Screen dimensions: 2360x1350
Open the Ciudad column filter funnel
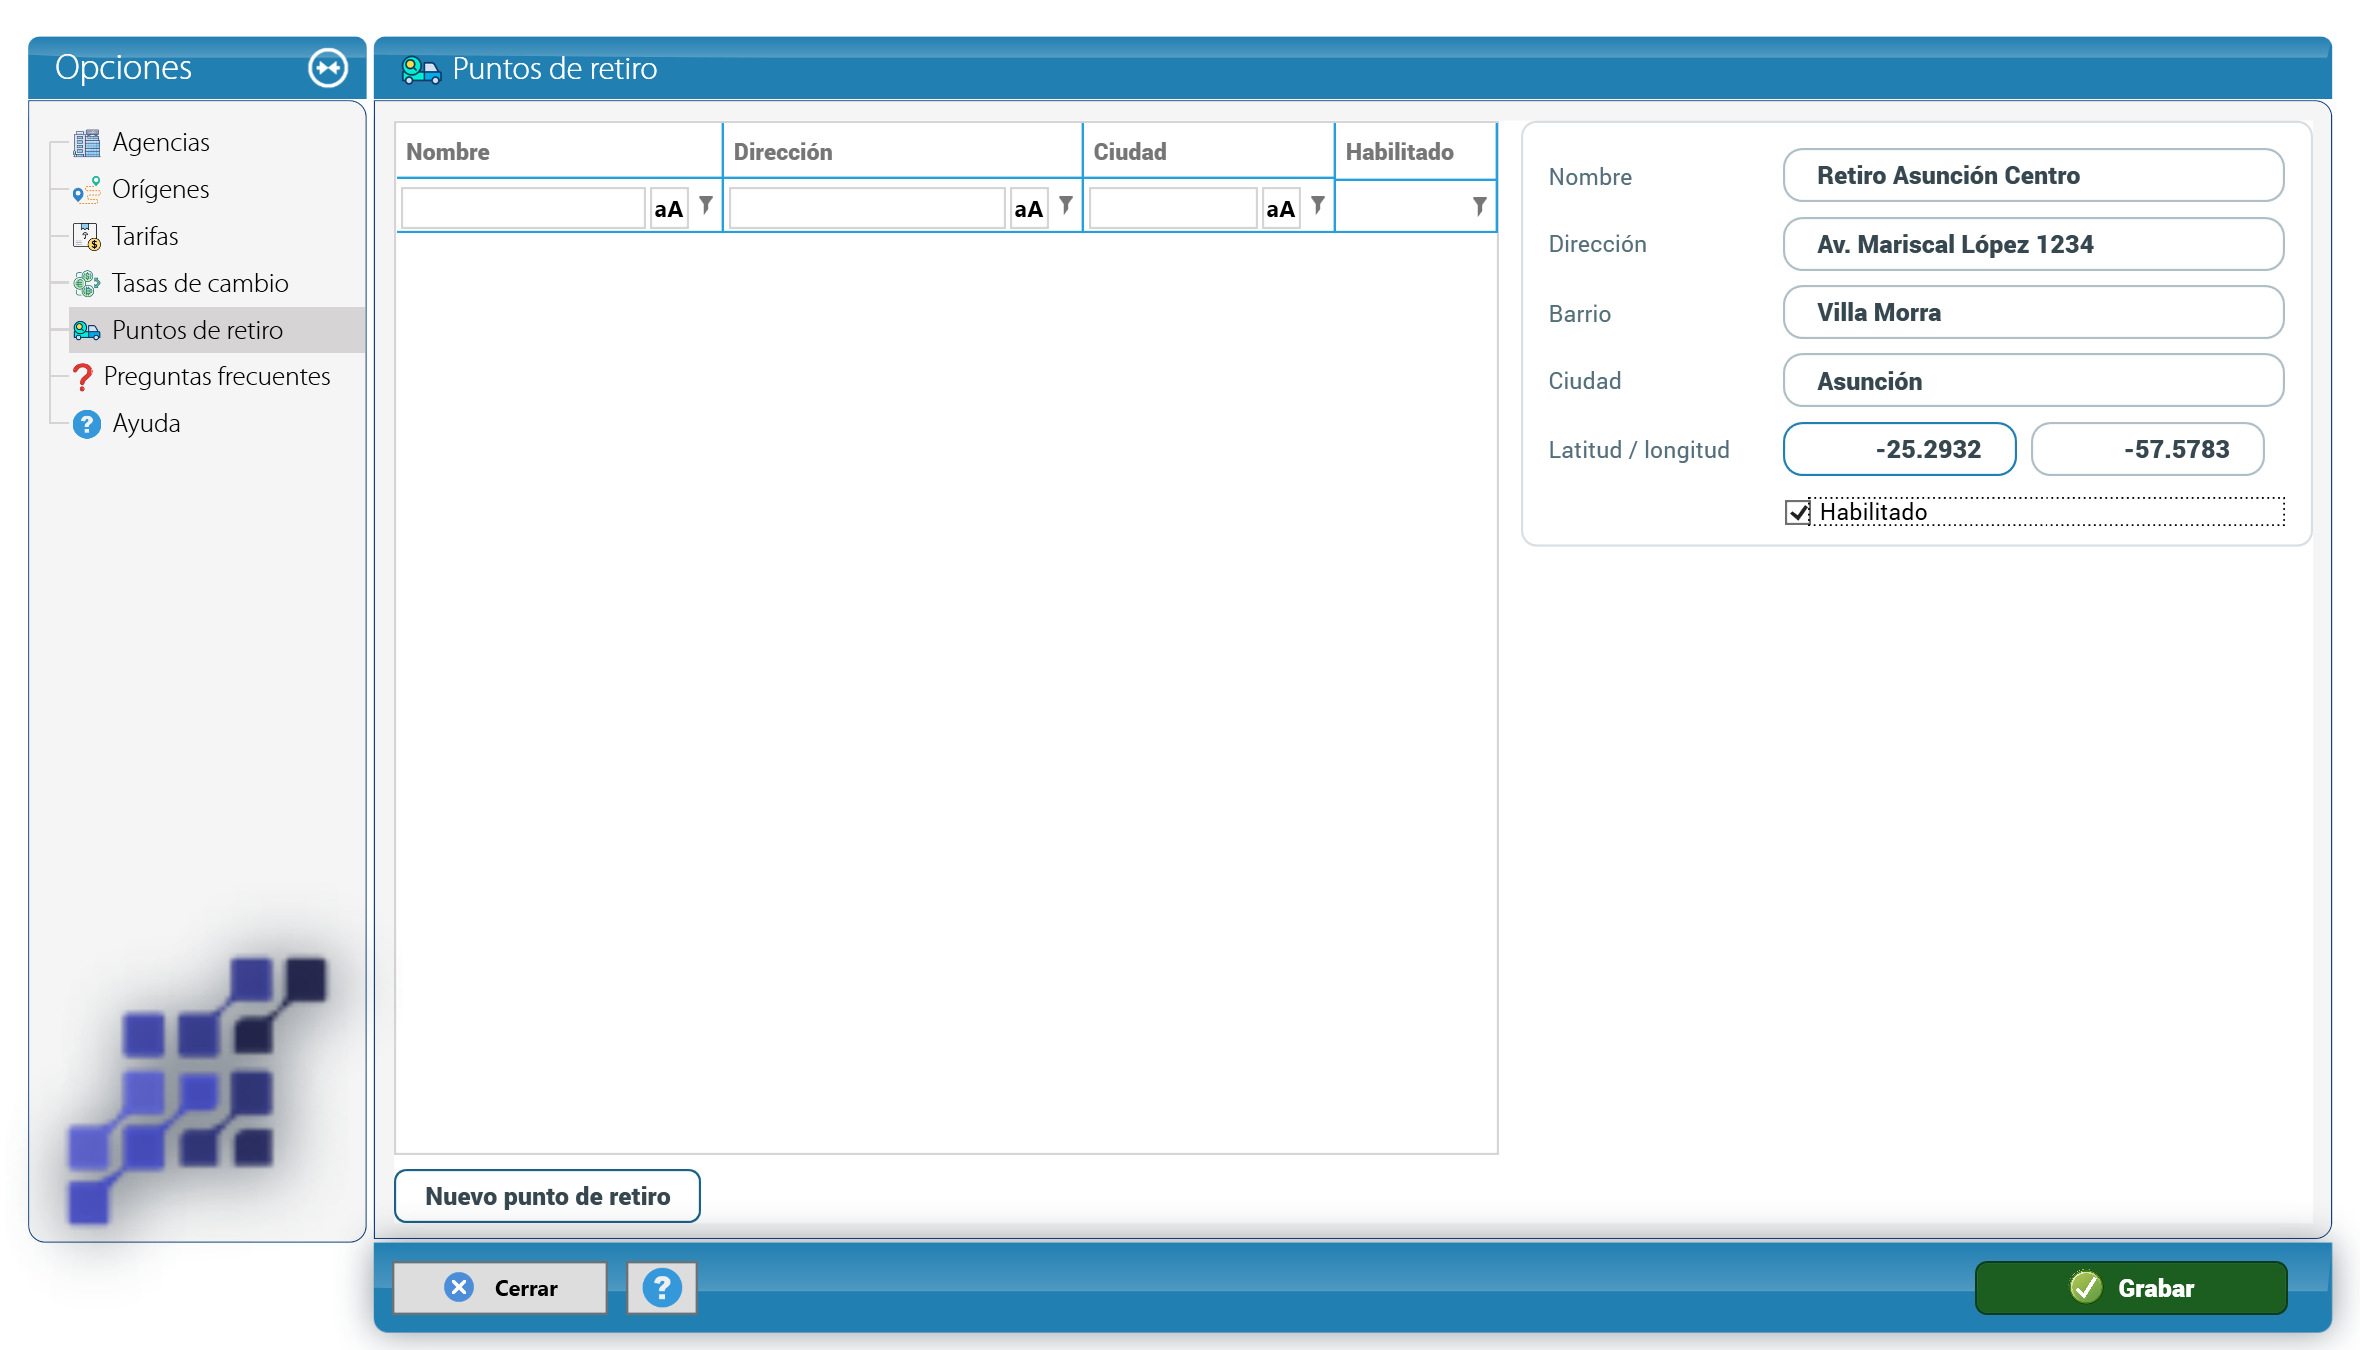click(x=1318, y=205)
